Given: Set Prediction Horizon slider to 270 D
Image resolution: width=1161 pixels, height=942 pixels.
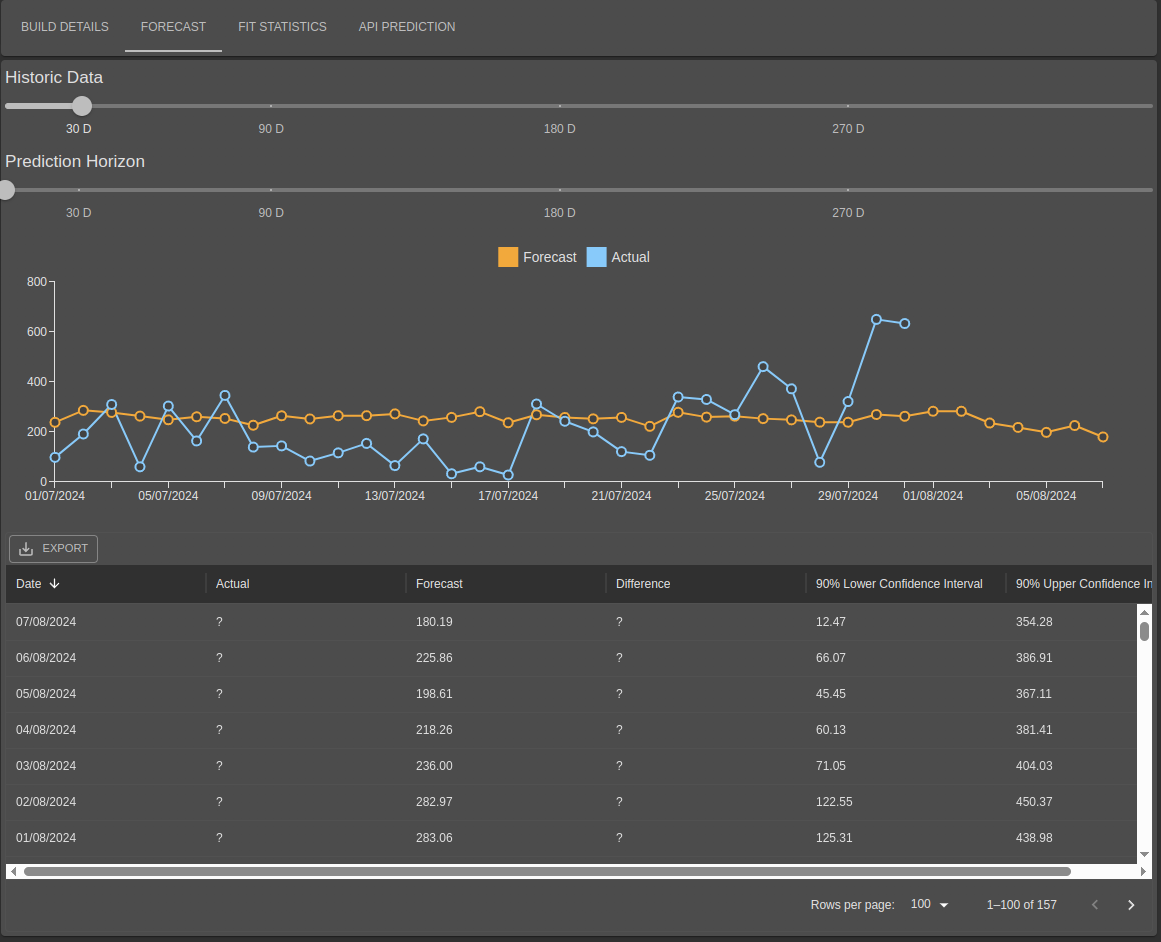Looking at the screenshot, I should [848, 190].
